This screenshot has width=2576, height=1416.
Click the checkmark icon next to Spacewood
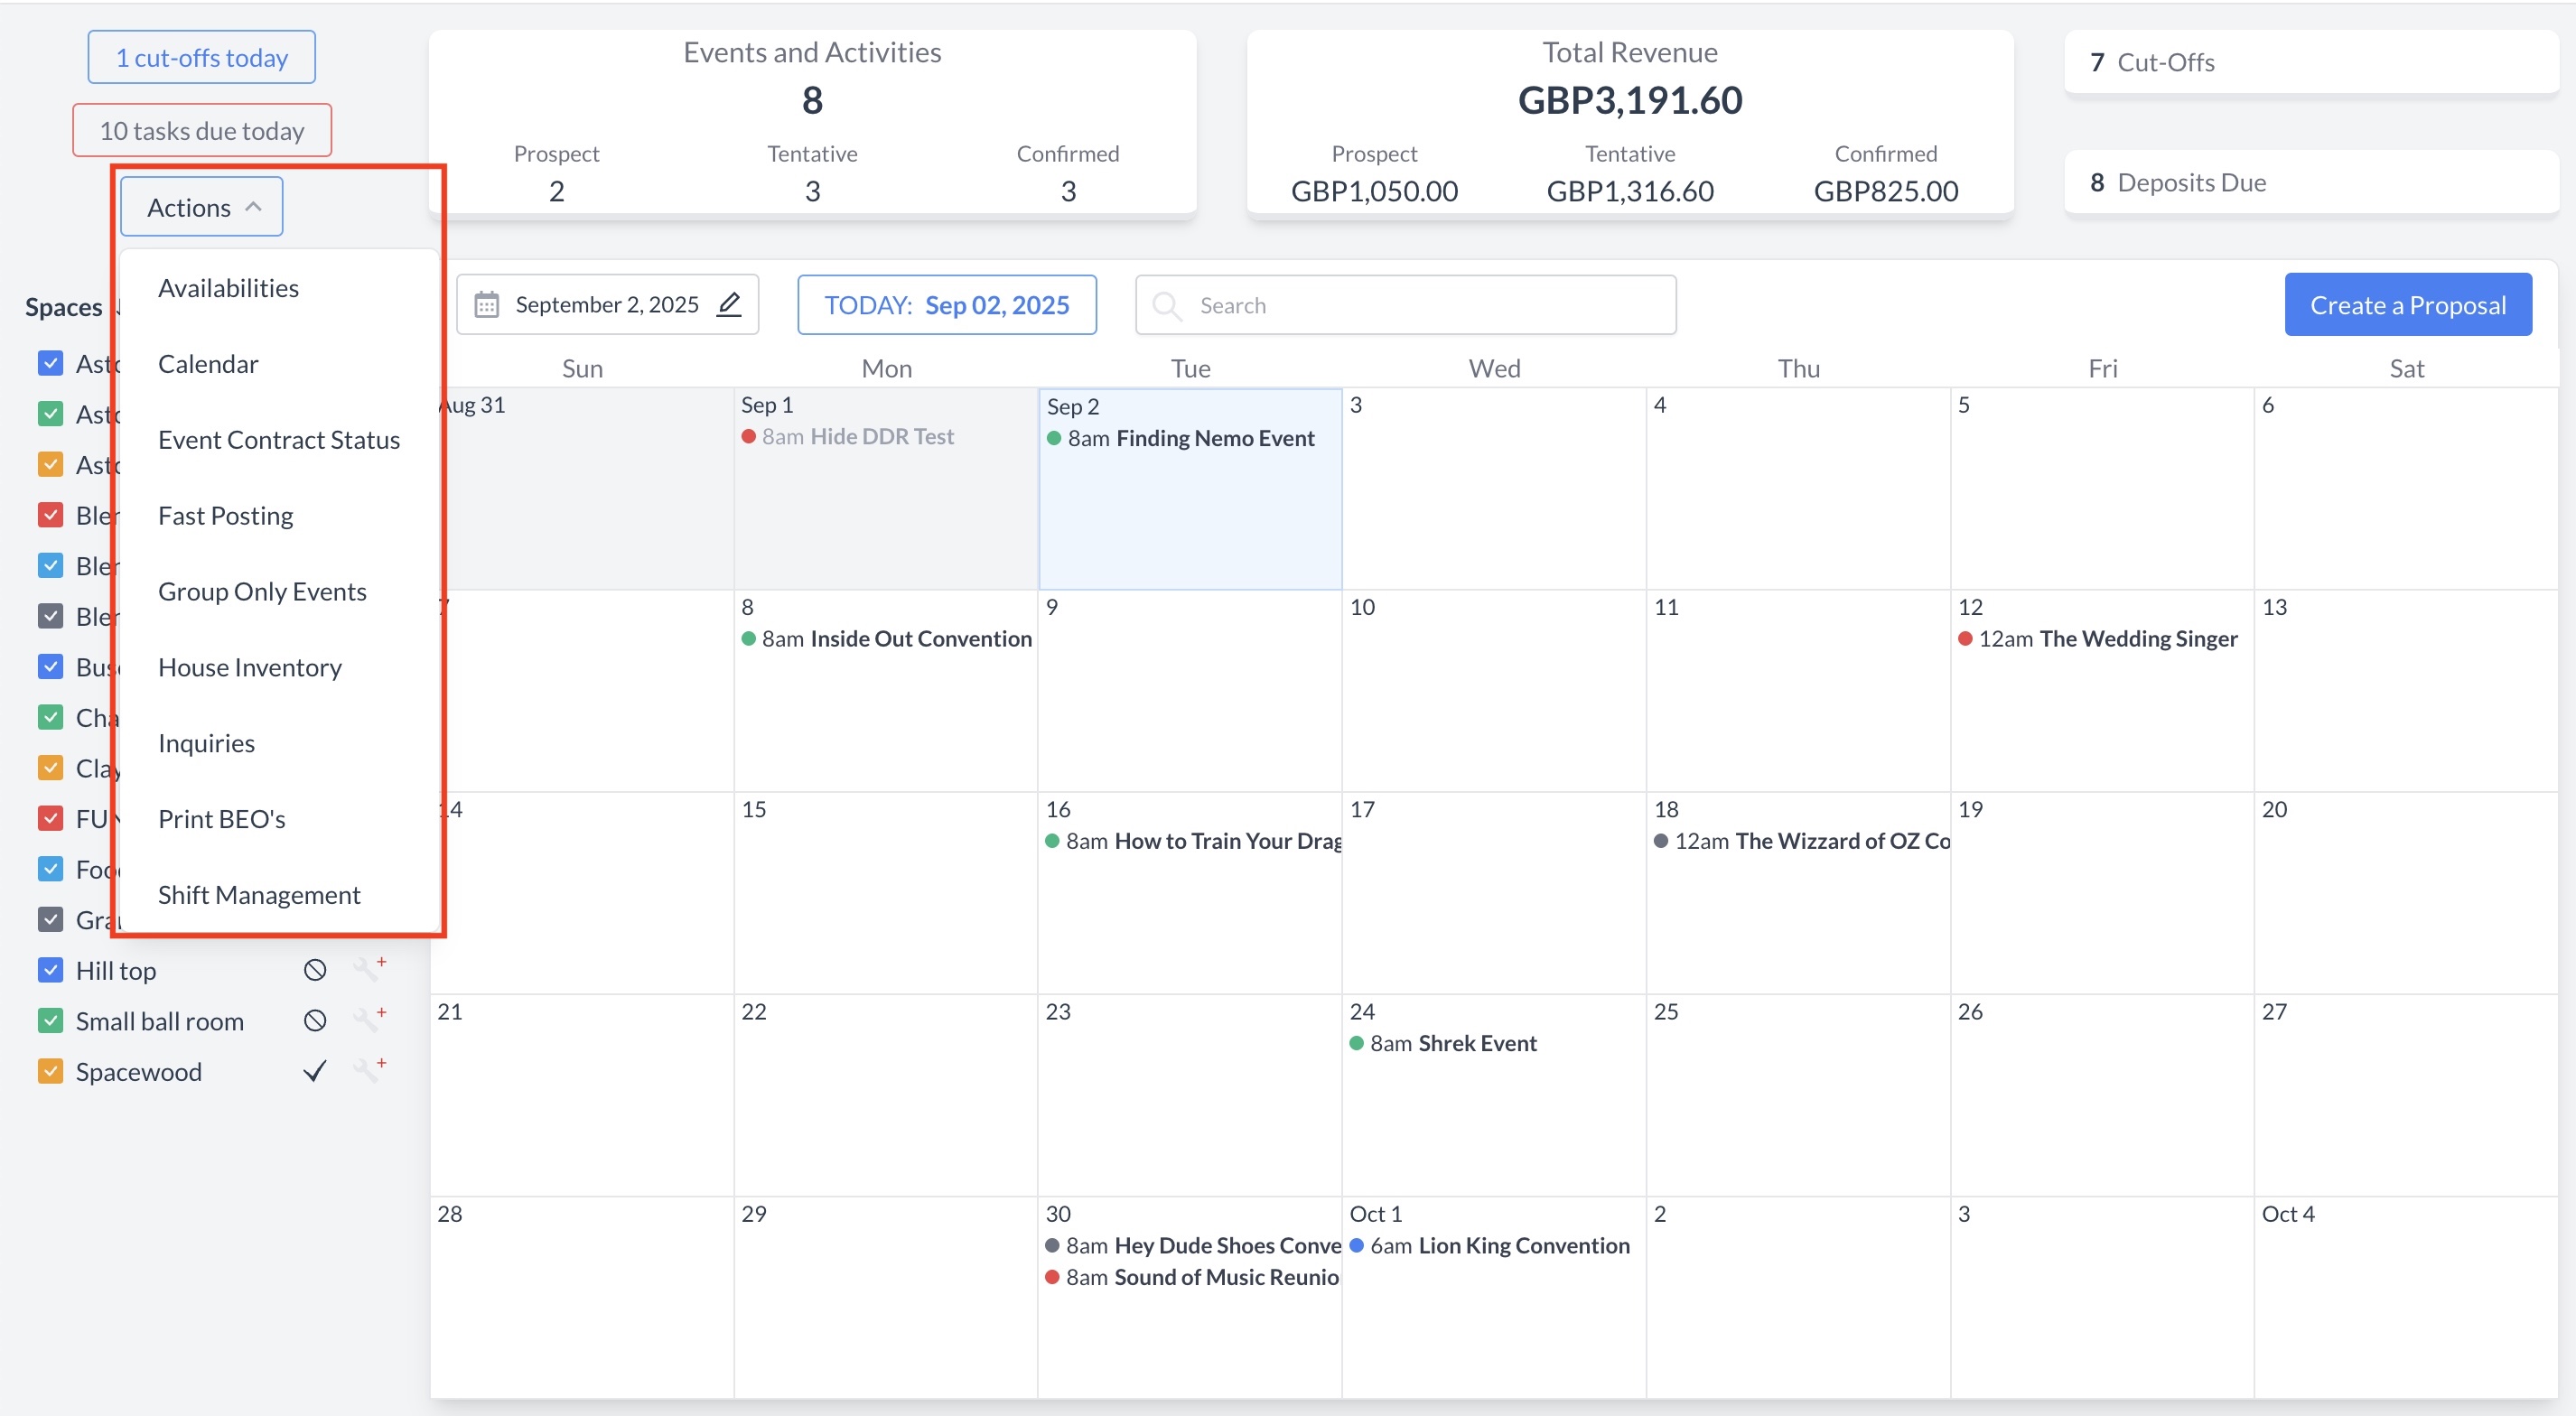click(315, 1071)
